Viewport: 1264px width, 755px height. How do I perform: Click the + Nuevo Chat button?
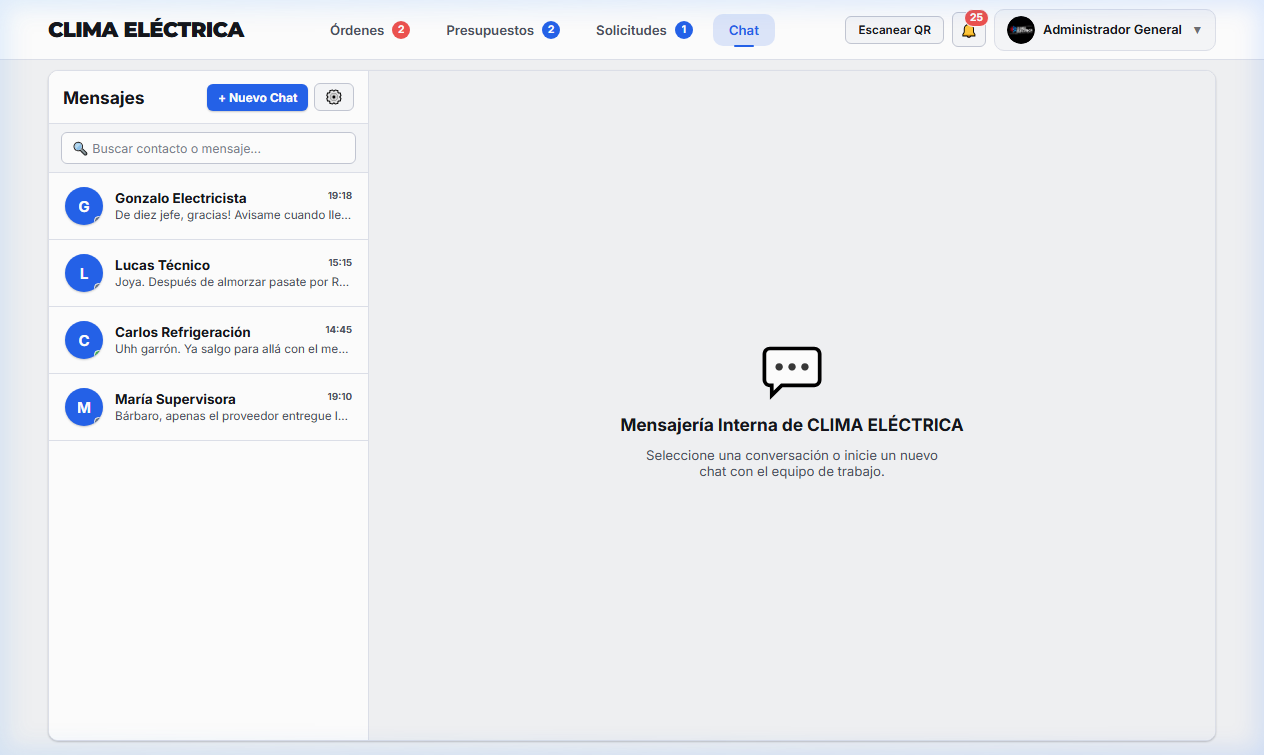coord(257,97)
